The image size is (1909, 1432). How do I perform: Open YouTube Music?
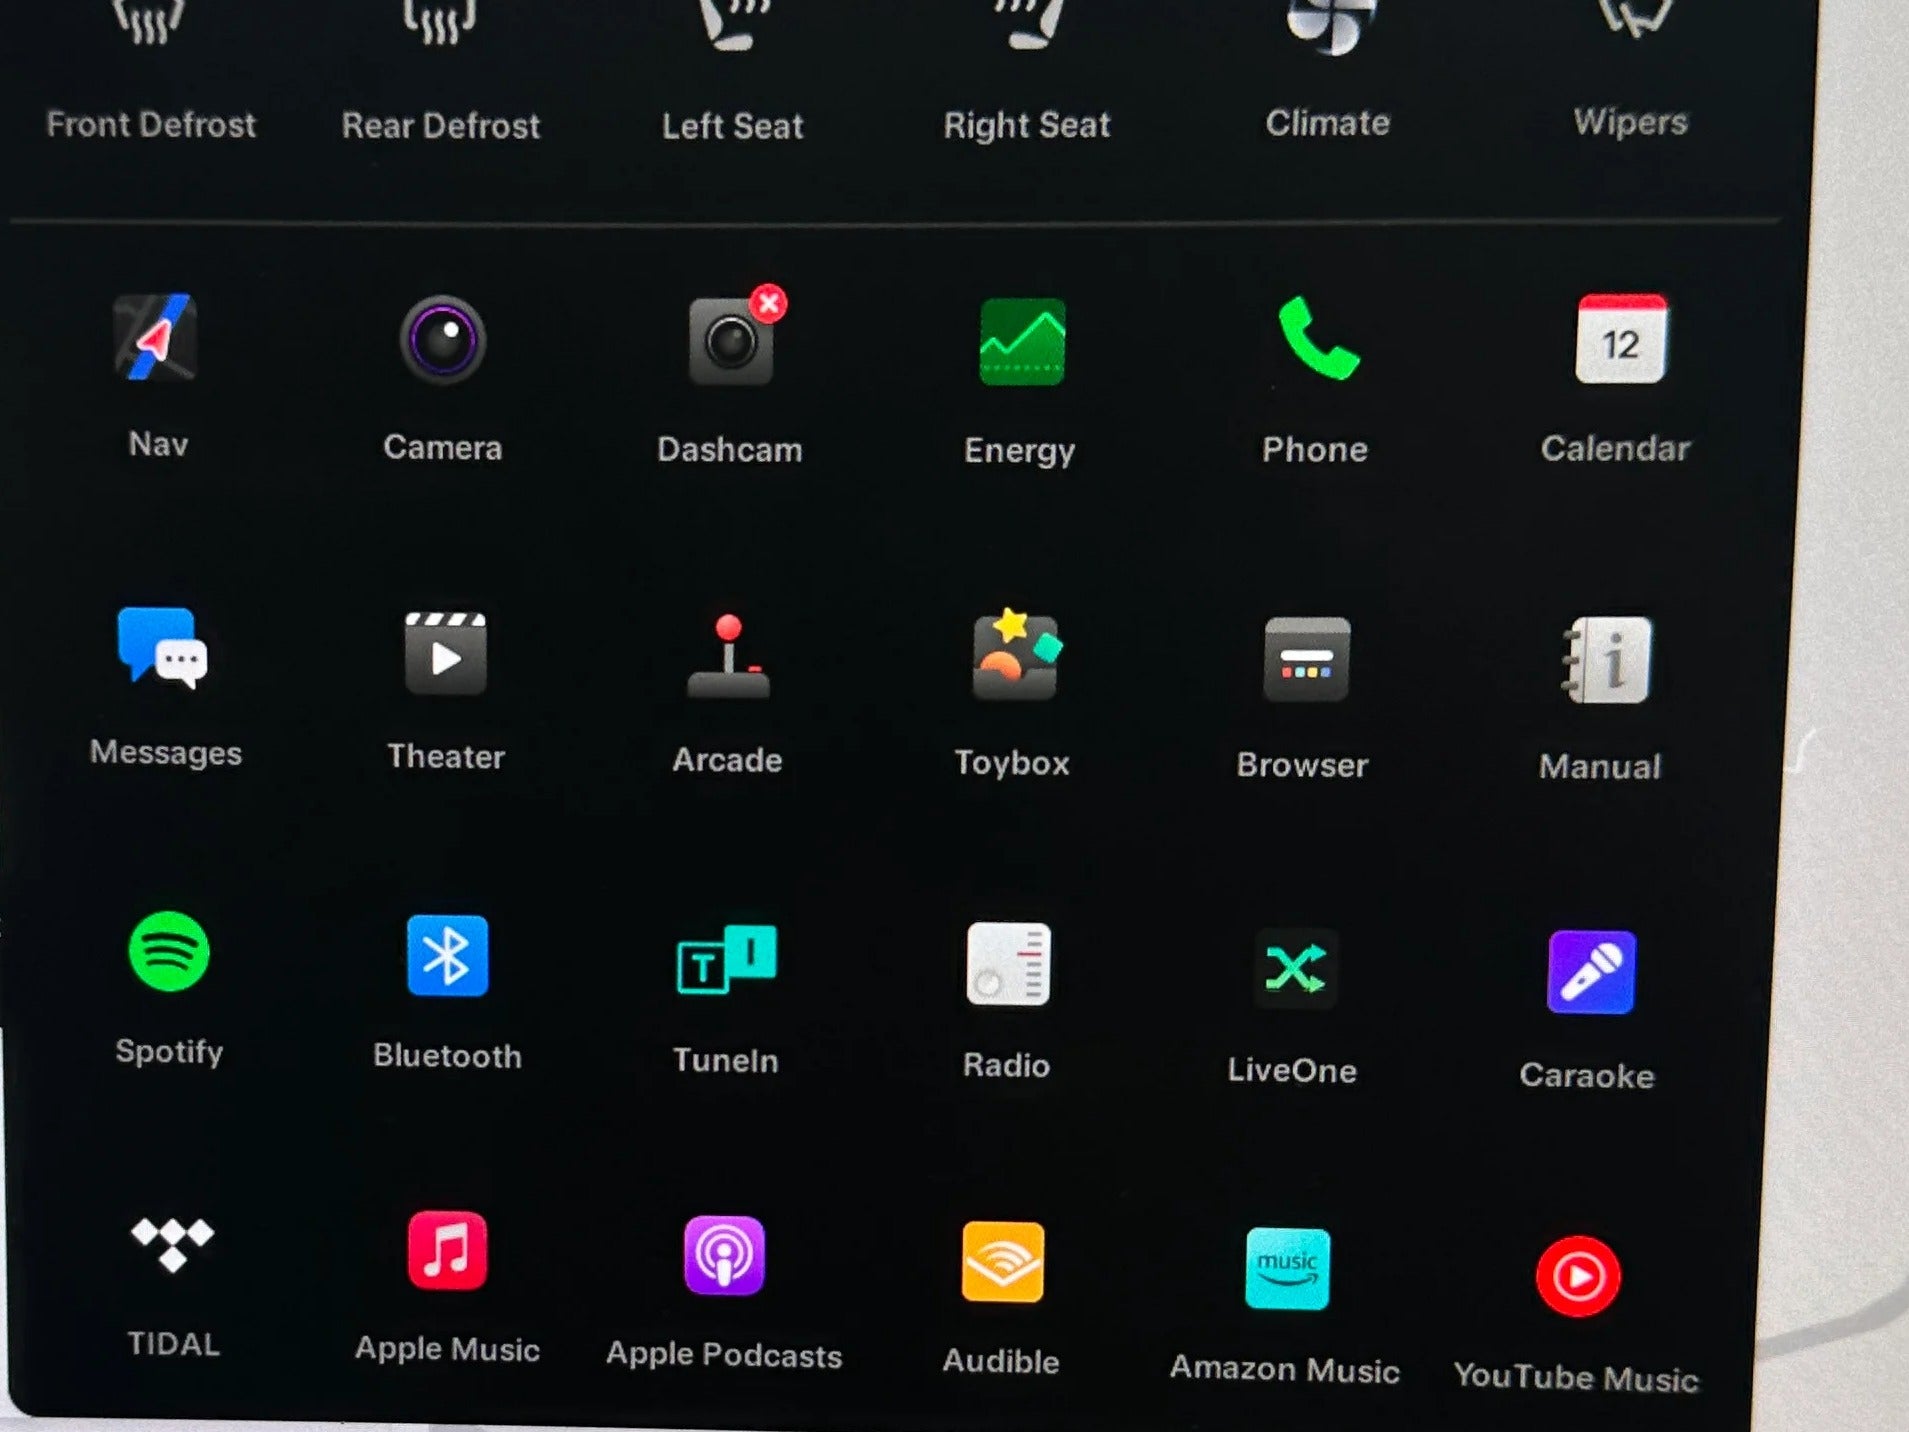point(1577,1277)
